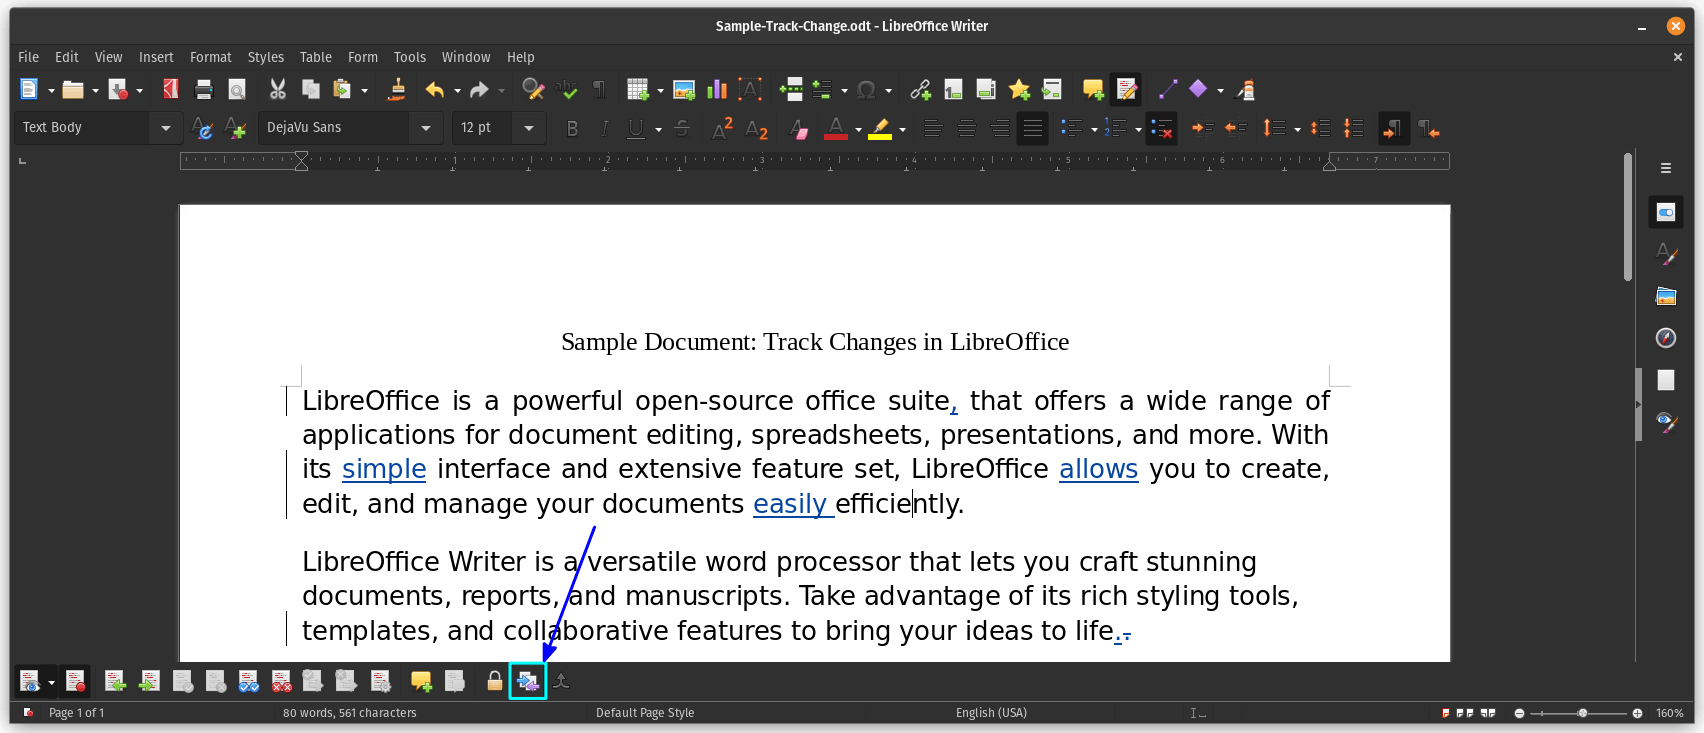The image size is (1704, 733).
Task: Open the Manage Track Changes icon
Action: [x=380, y=681]
